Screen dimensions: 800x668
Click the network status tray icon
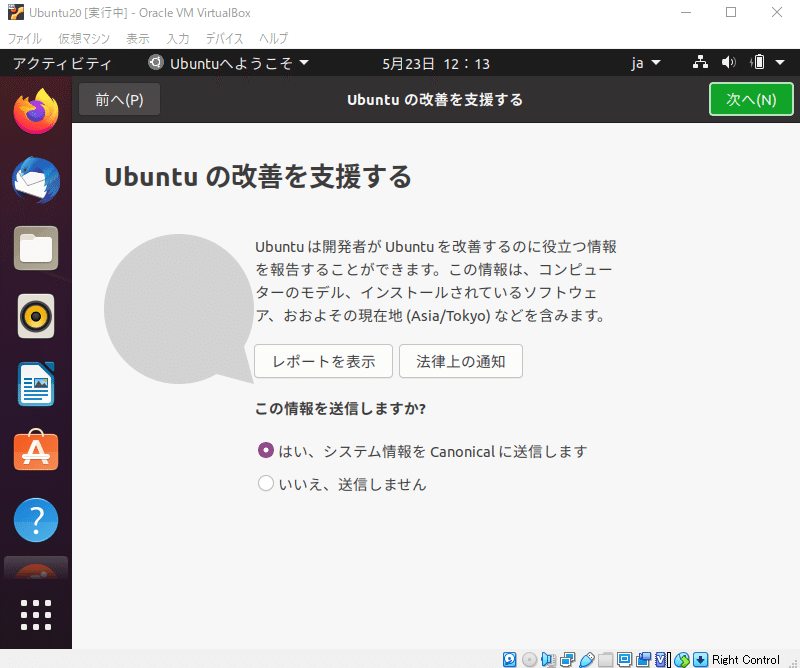700,63
